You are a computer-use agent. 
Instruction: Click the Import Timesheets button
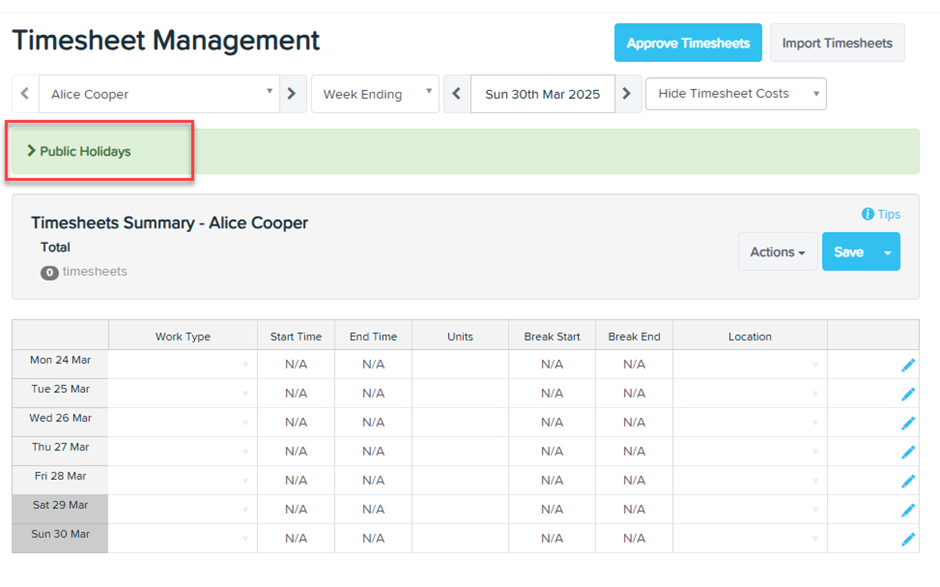[x=837, y=43]
